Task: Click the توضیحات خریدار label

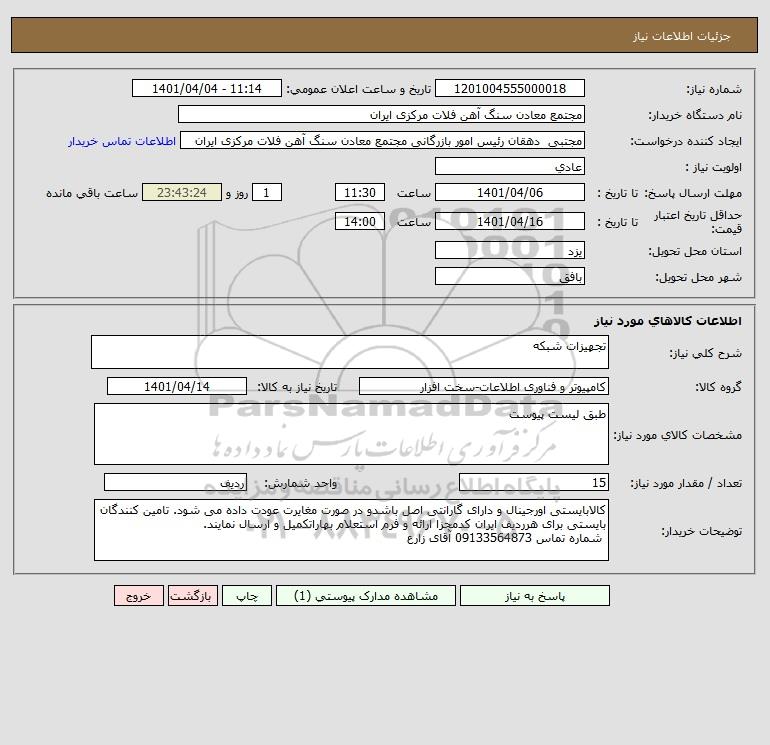Action: (702, 531)
